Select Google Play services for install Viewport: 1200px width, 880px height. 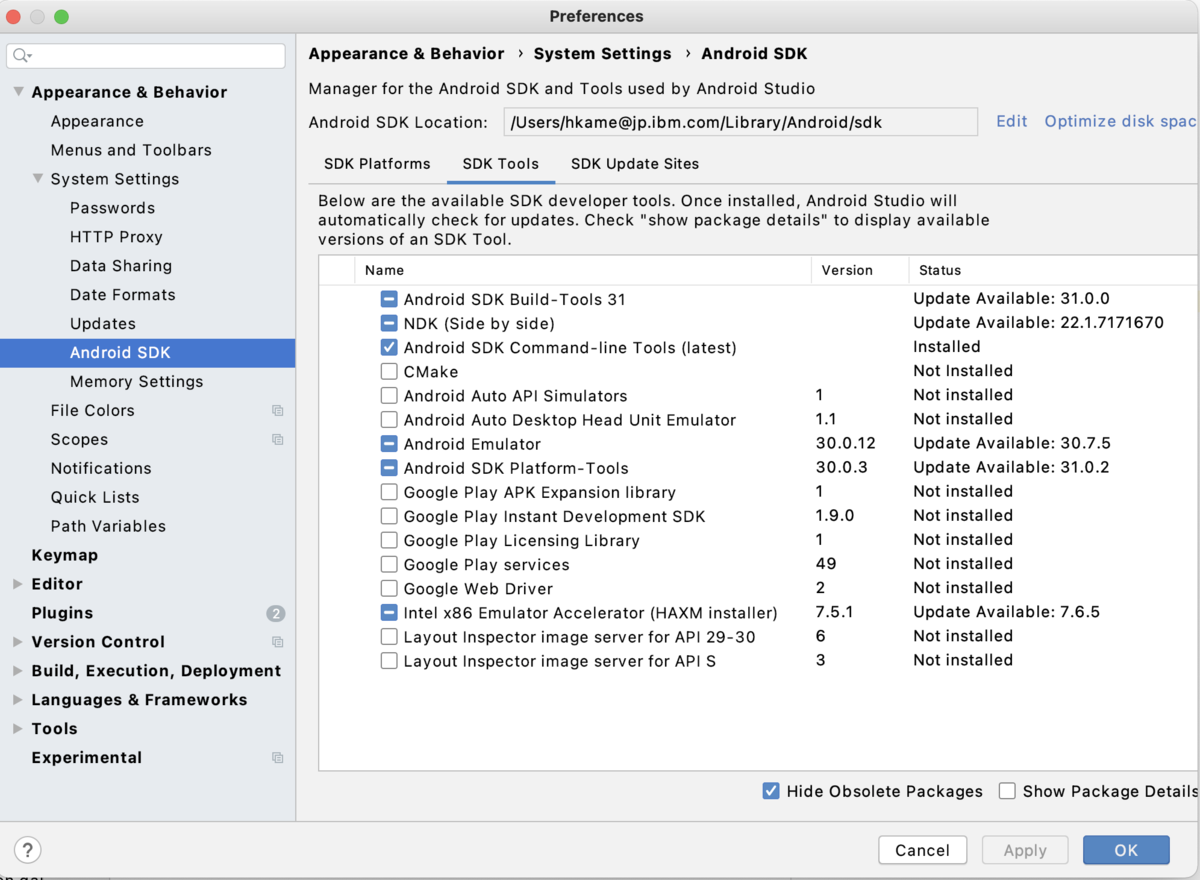(x=389, y=563)
